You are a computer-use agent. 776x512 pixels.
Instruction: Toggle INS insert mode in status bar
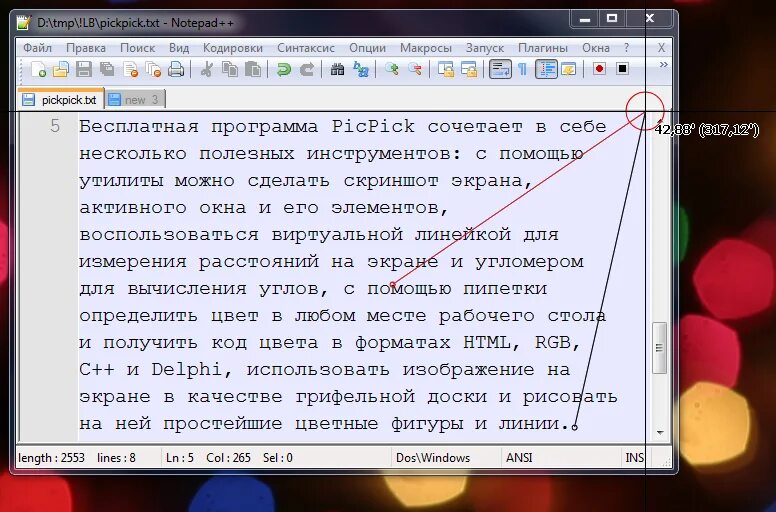point(634,458)
